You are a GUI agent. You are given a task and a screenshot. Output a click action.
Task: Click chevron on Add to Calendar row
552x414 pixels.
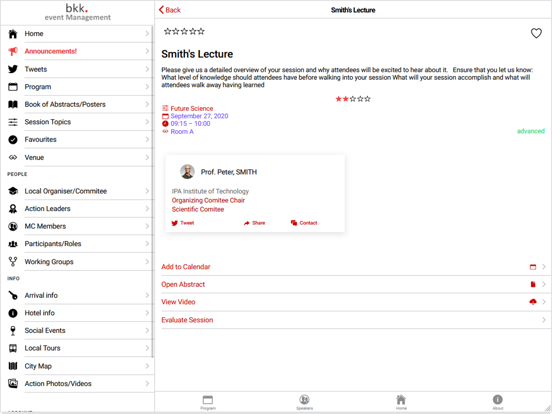544,267
